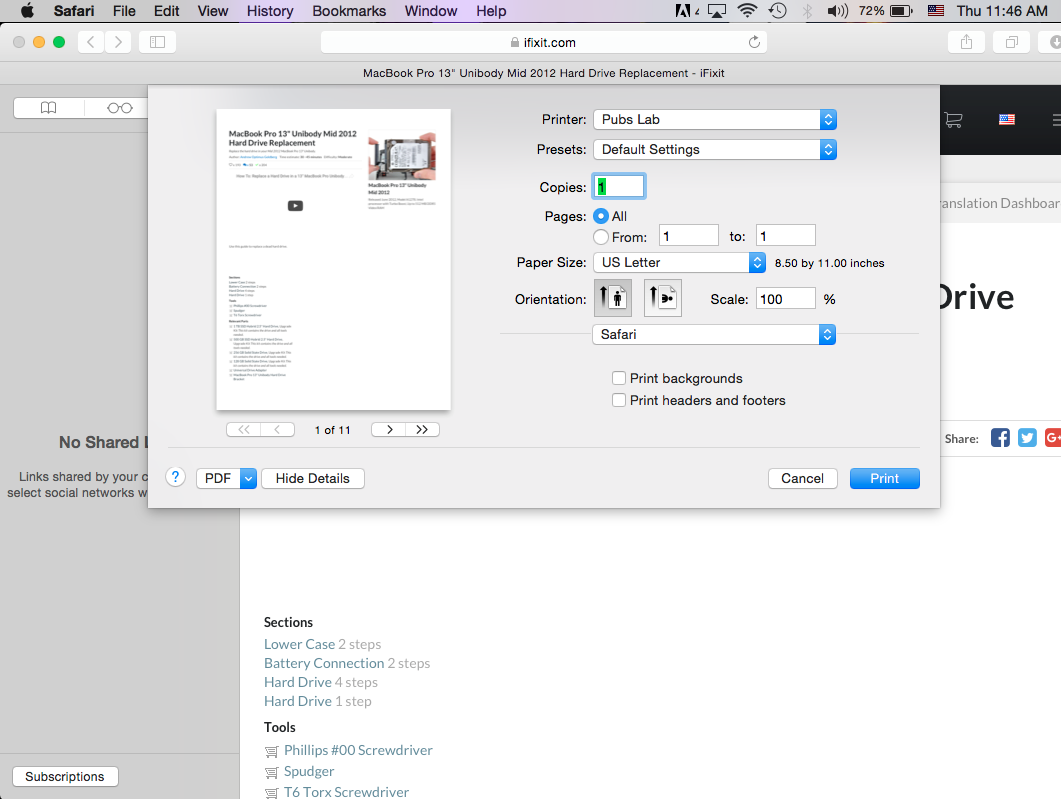The width and height of the screenshot is (1061, 799).
Task: Open the Help menu
Action: [491, 11]
